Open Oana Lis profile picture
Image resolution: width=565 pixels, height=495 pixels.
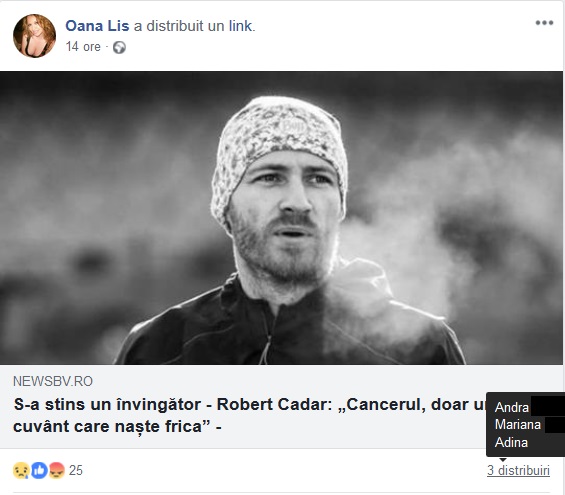(34, 36)
